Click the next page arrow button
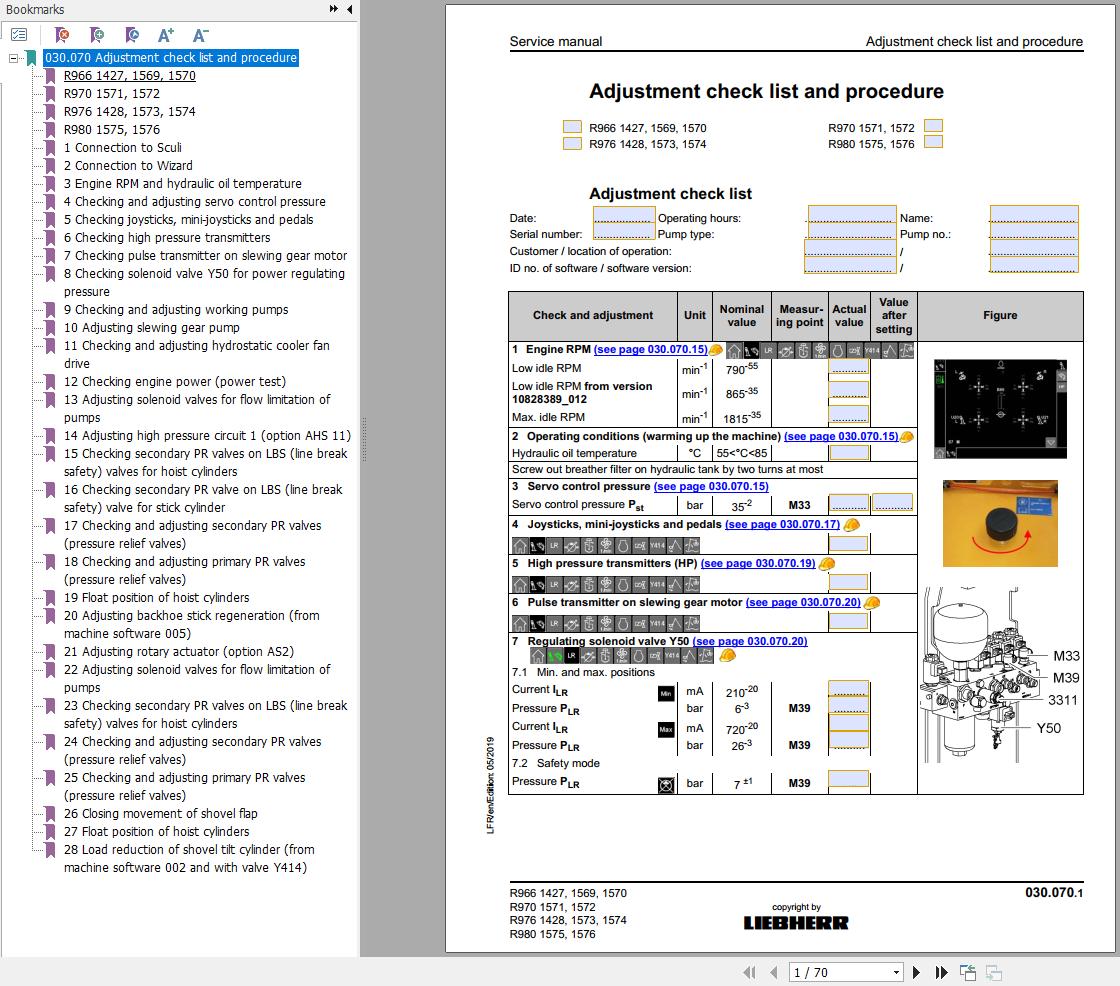Screen dimensions: 1120x986 [x=916, y=971]
